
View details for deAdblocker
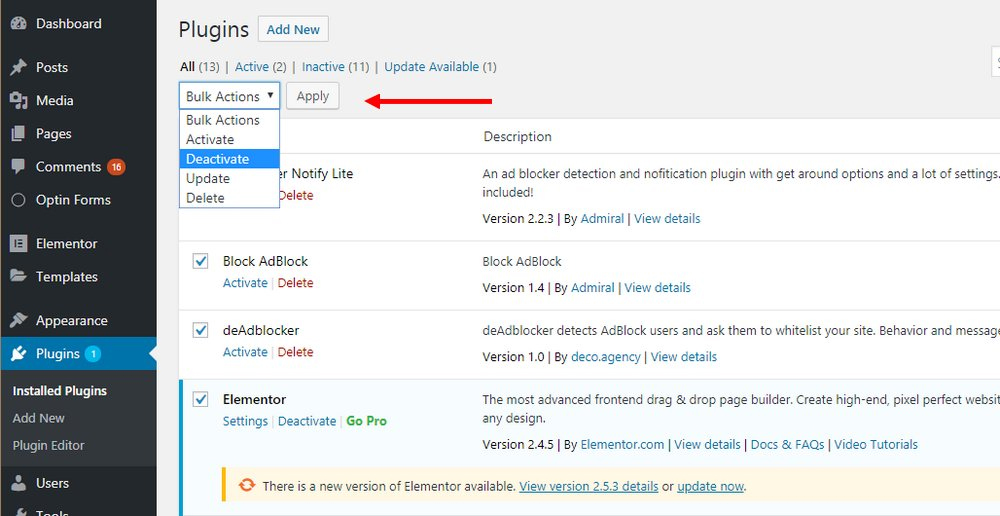coord(684,357)
